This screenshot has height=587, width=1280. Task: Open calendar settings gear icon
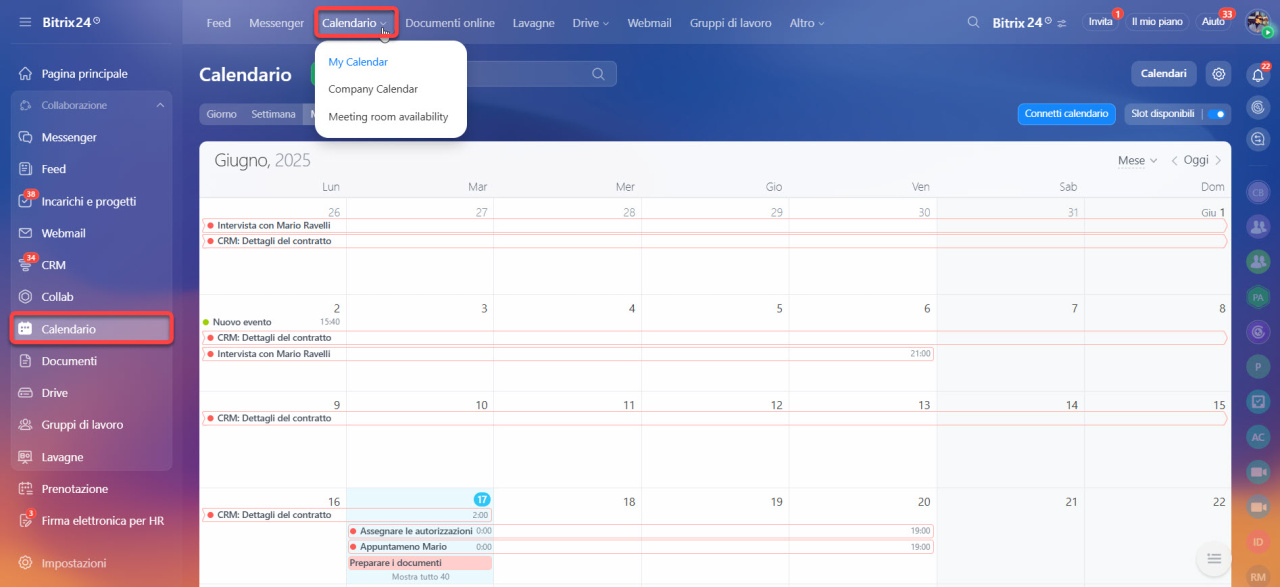click(1218, 74)
